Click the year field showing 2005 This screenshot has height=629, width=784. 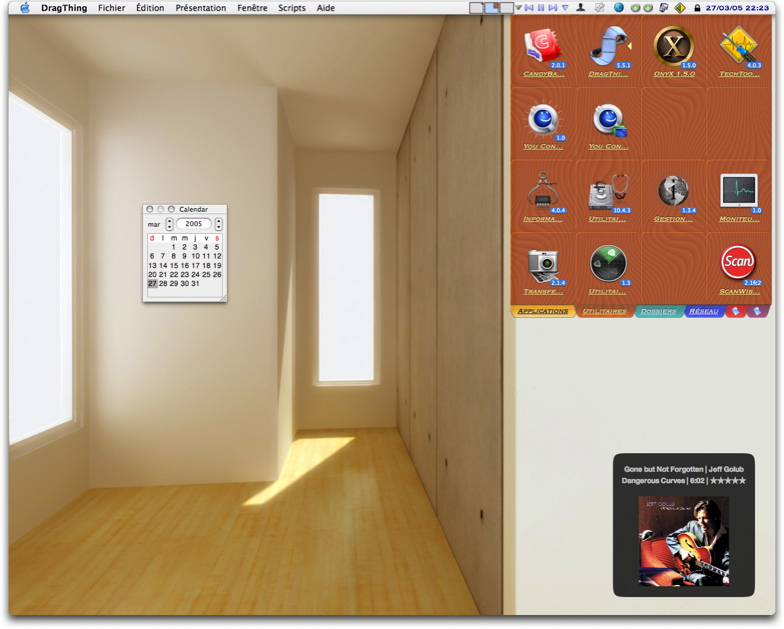[x=194, y=225]
